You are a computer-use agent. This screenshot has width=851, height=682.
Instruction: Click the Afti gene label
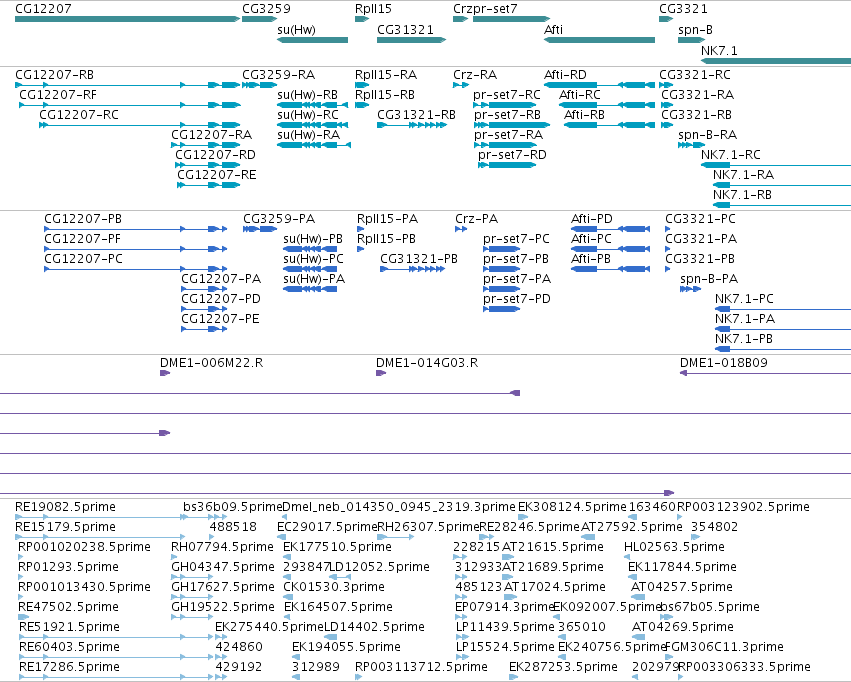[x=553, y=29]
